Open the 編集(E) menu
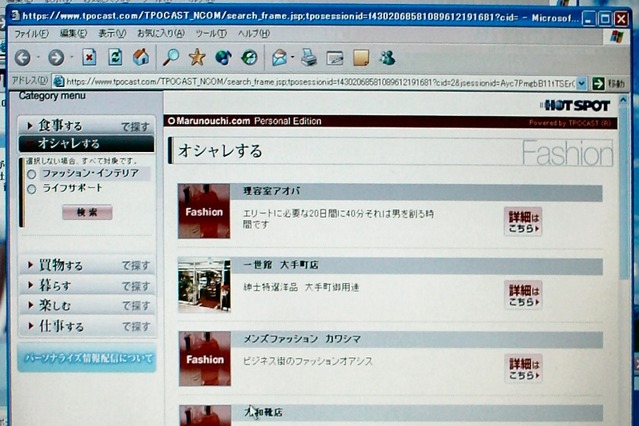Screen dimensions: 639x426 pos(73,33)
